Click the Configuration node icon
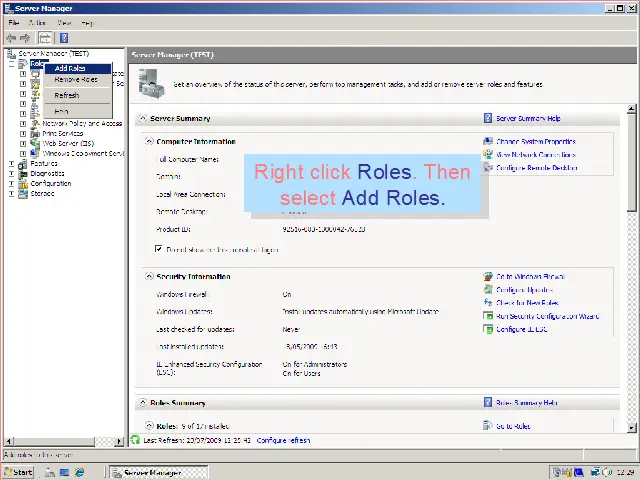 point(23,184)
